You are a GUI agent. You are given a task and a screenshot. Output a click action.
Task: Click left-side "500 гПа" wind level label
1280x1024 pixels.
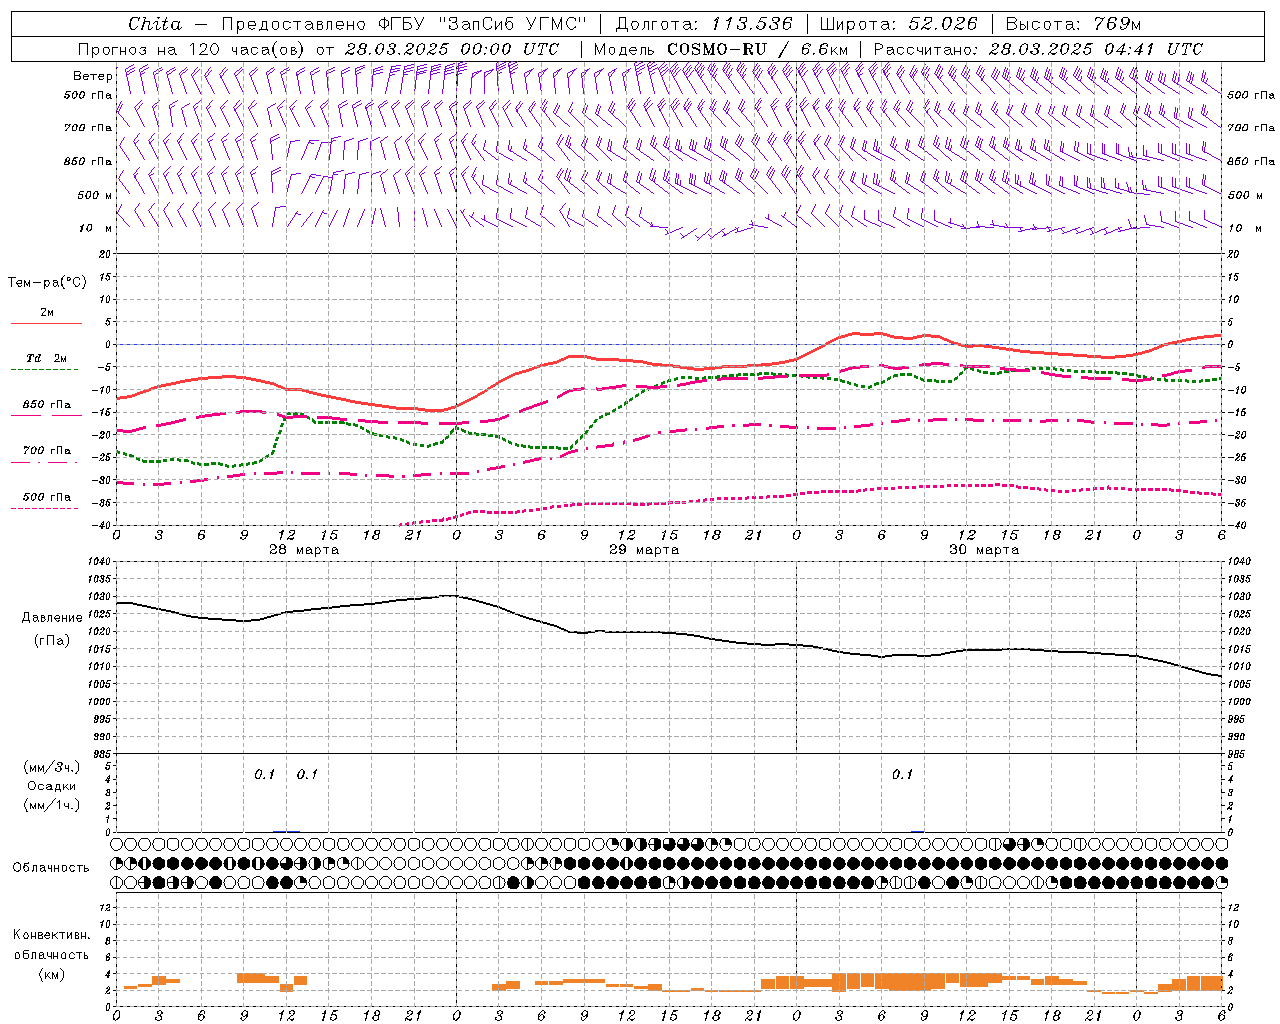(88, 95)
